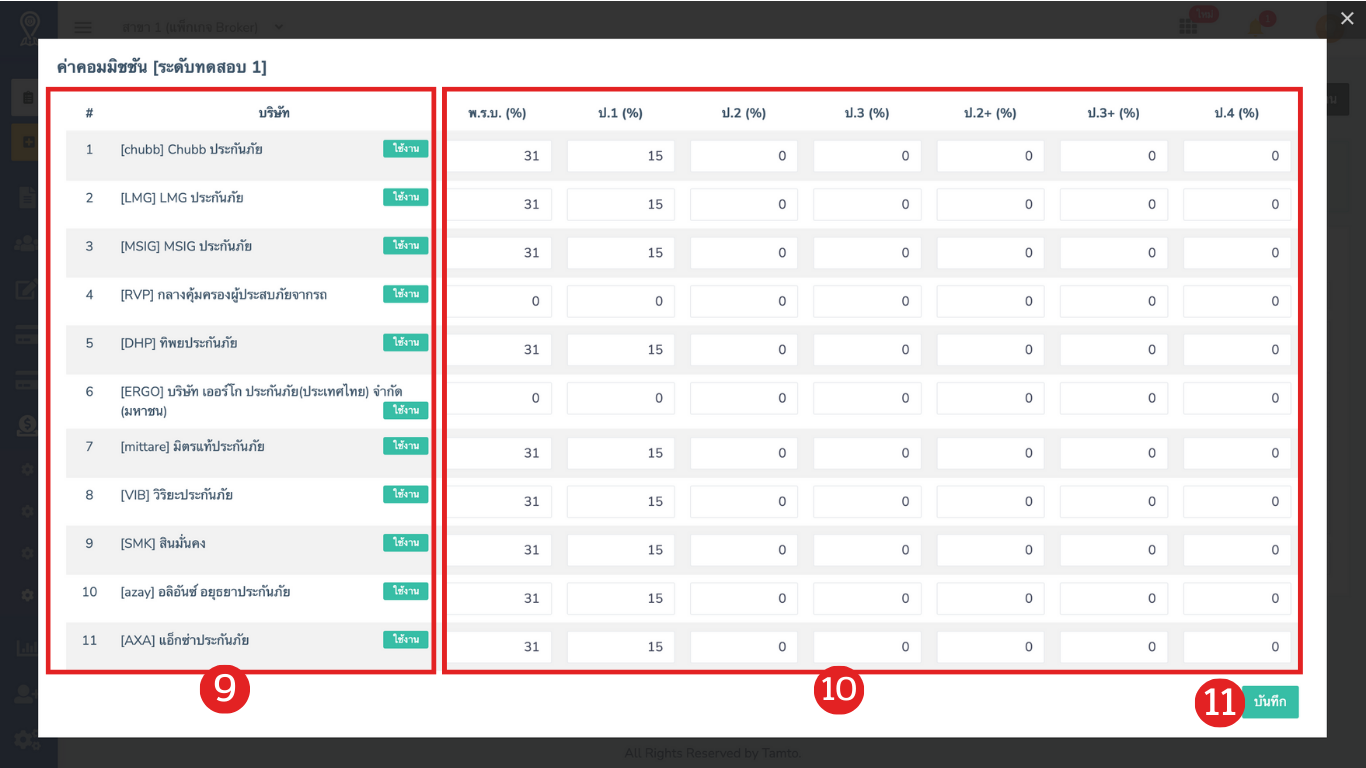Toggle the ใช้งาน badge for mittare มิตรแท้ประกันภัย

point(406,446)
